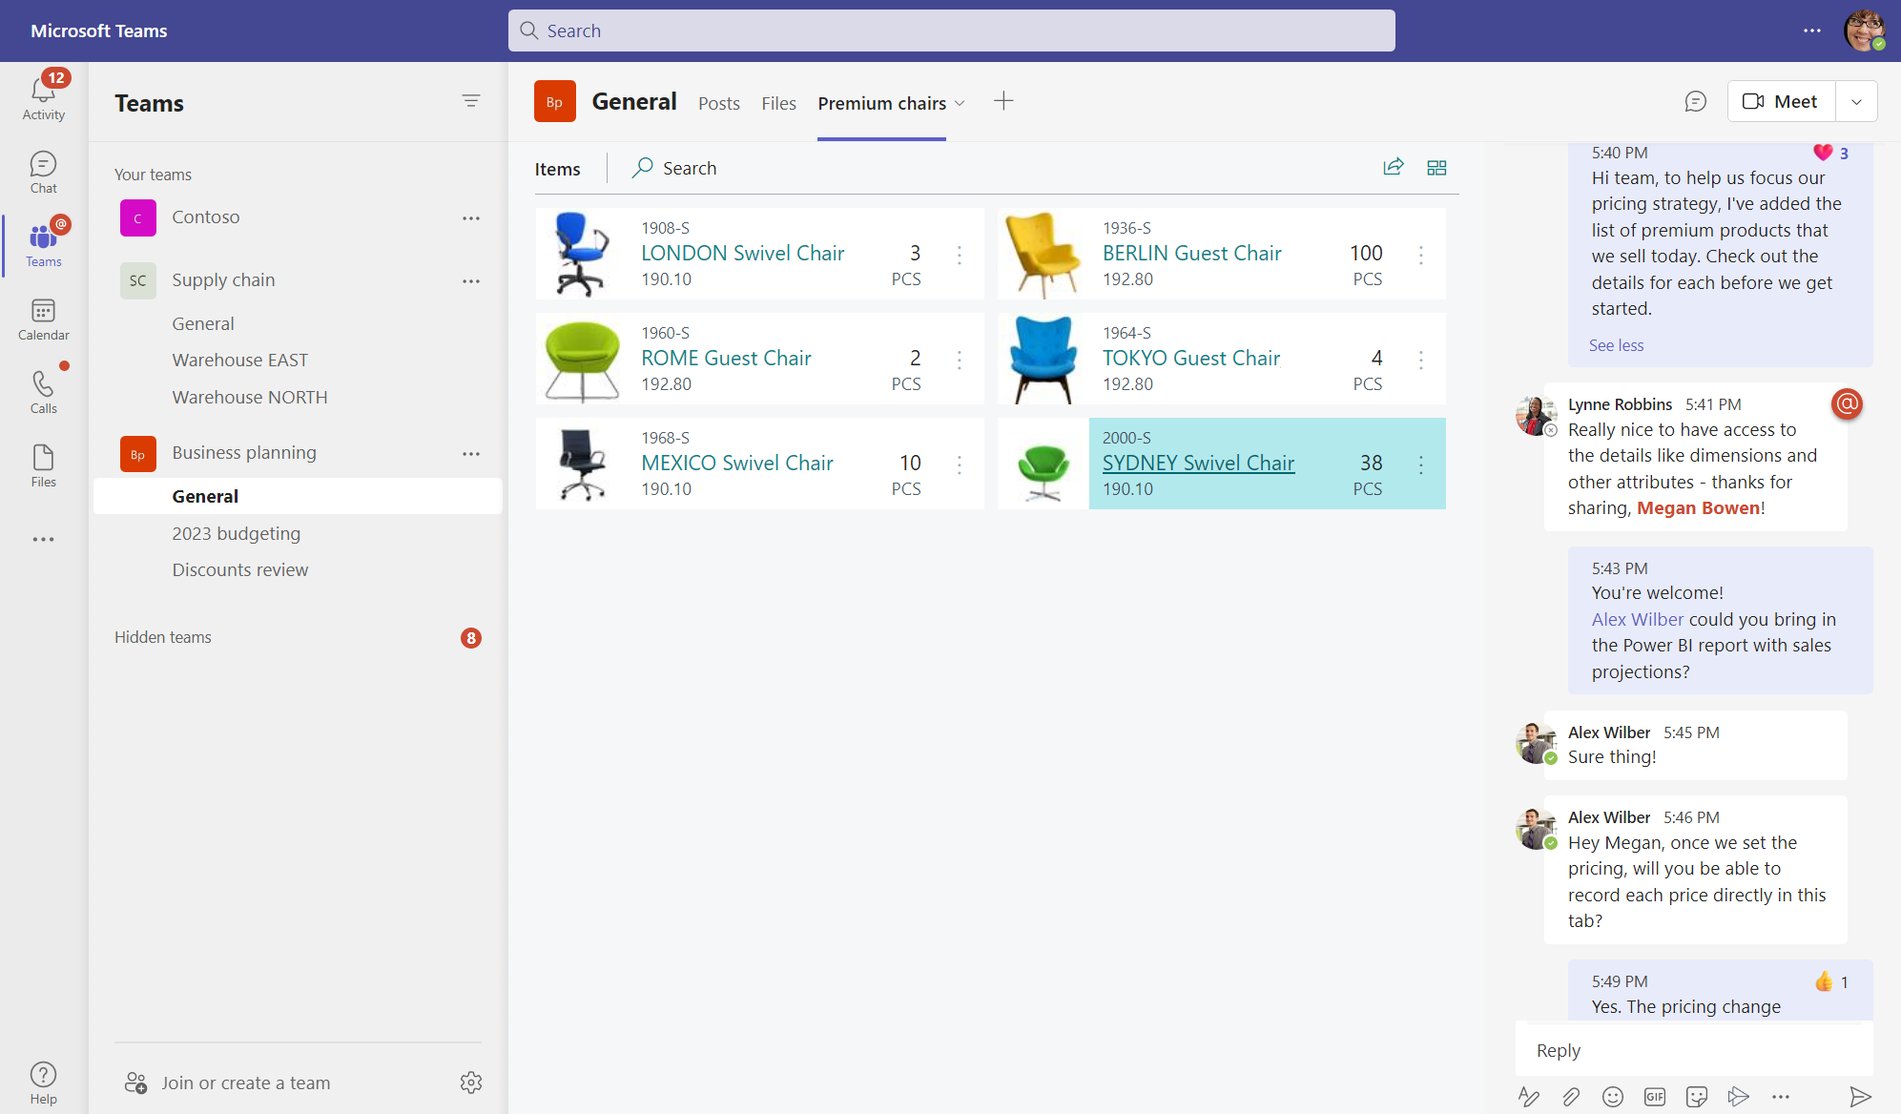Open the SYDNEY Swivel Chair item link
The width and height of the screenshot is (1901, 1114).
[x=1197, y=463]
